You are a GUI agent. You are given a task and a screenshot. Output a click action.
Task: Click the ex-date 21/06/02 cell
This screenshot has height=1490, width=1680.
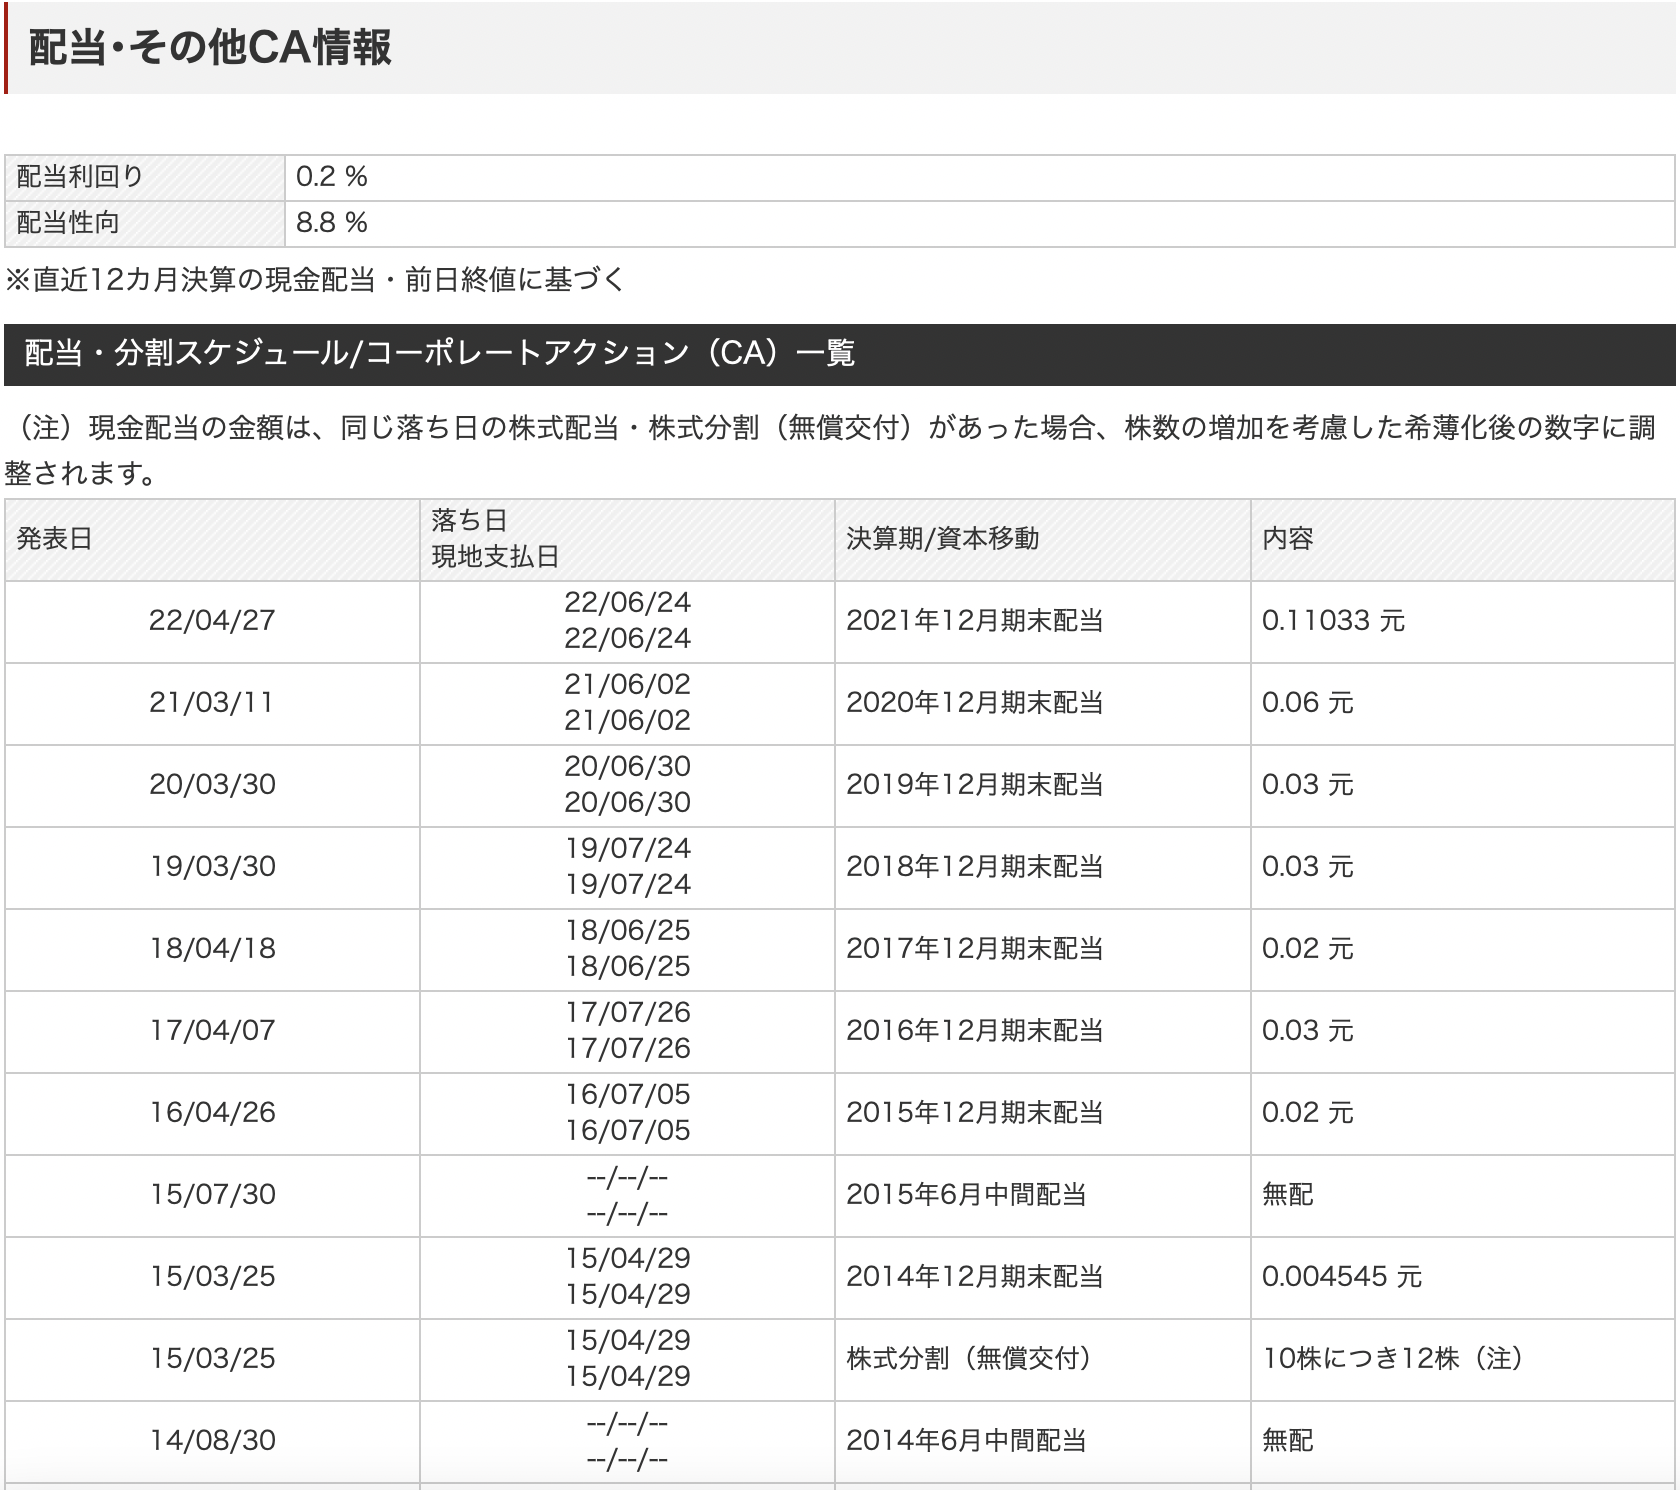627,703
